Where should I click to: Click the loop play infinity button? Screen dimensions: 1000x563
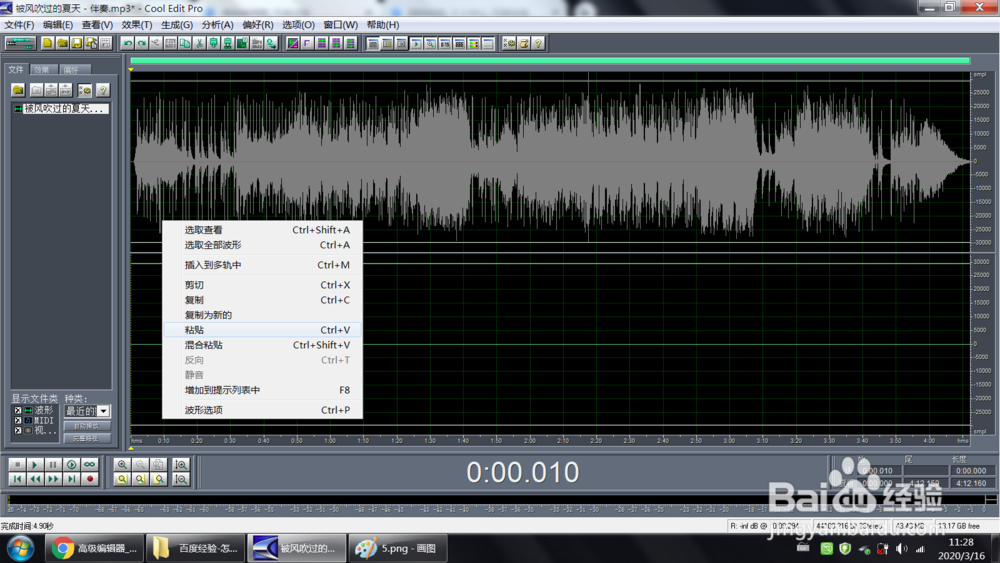[x=89, y=464]
